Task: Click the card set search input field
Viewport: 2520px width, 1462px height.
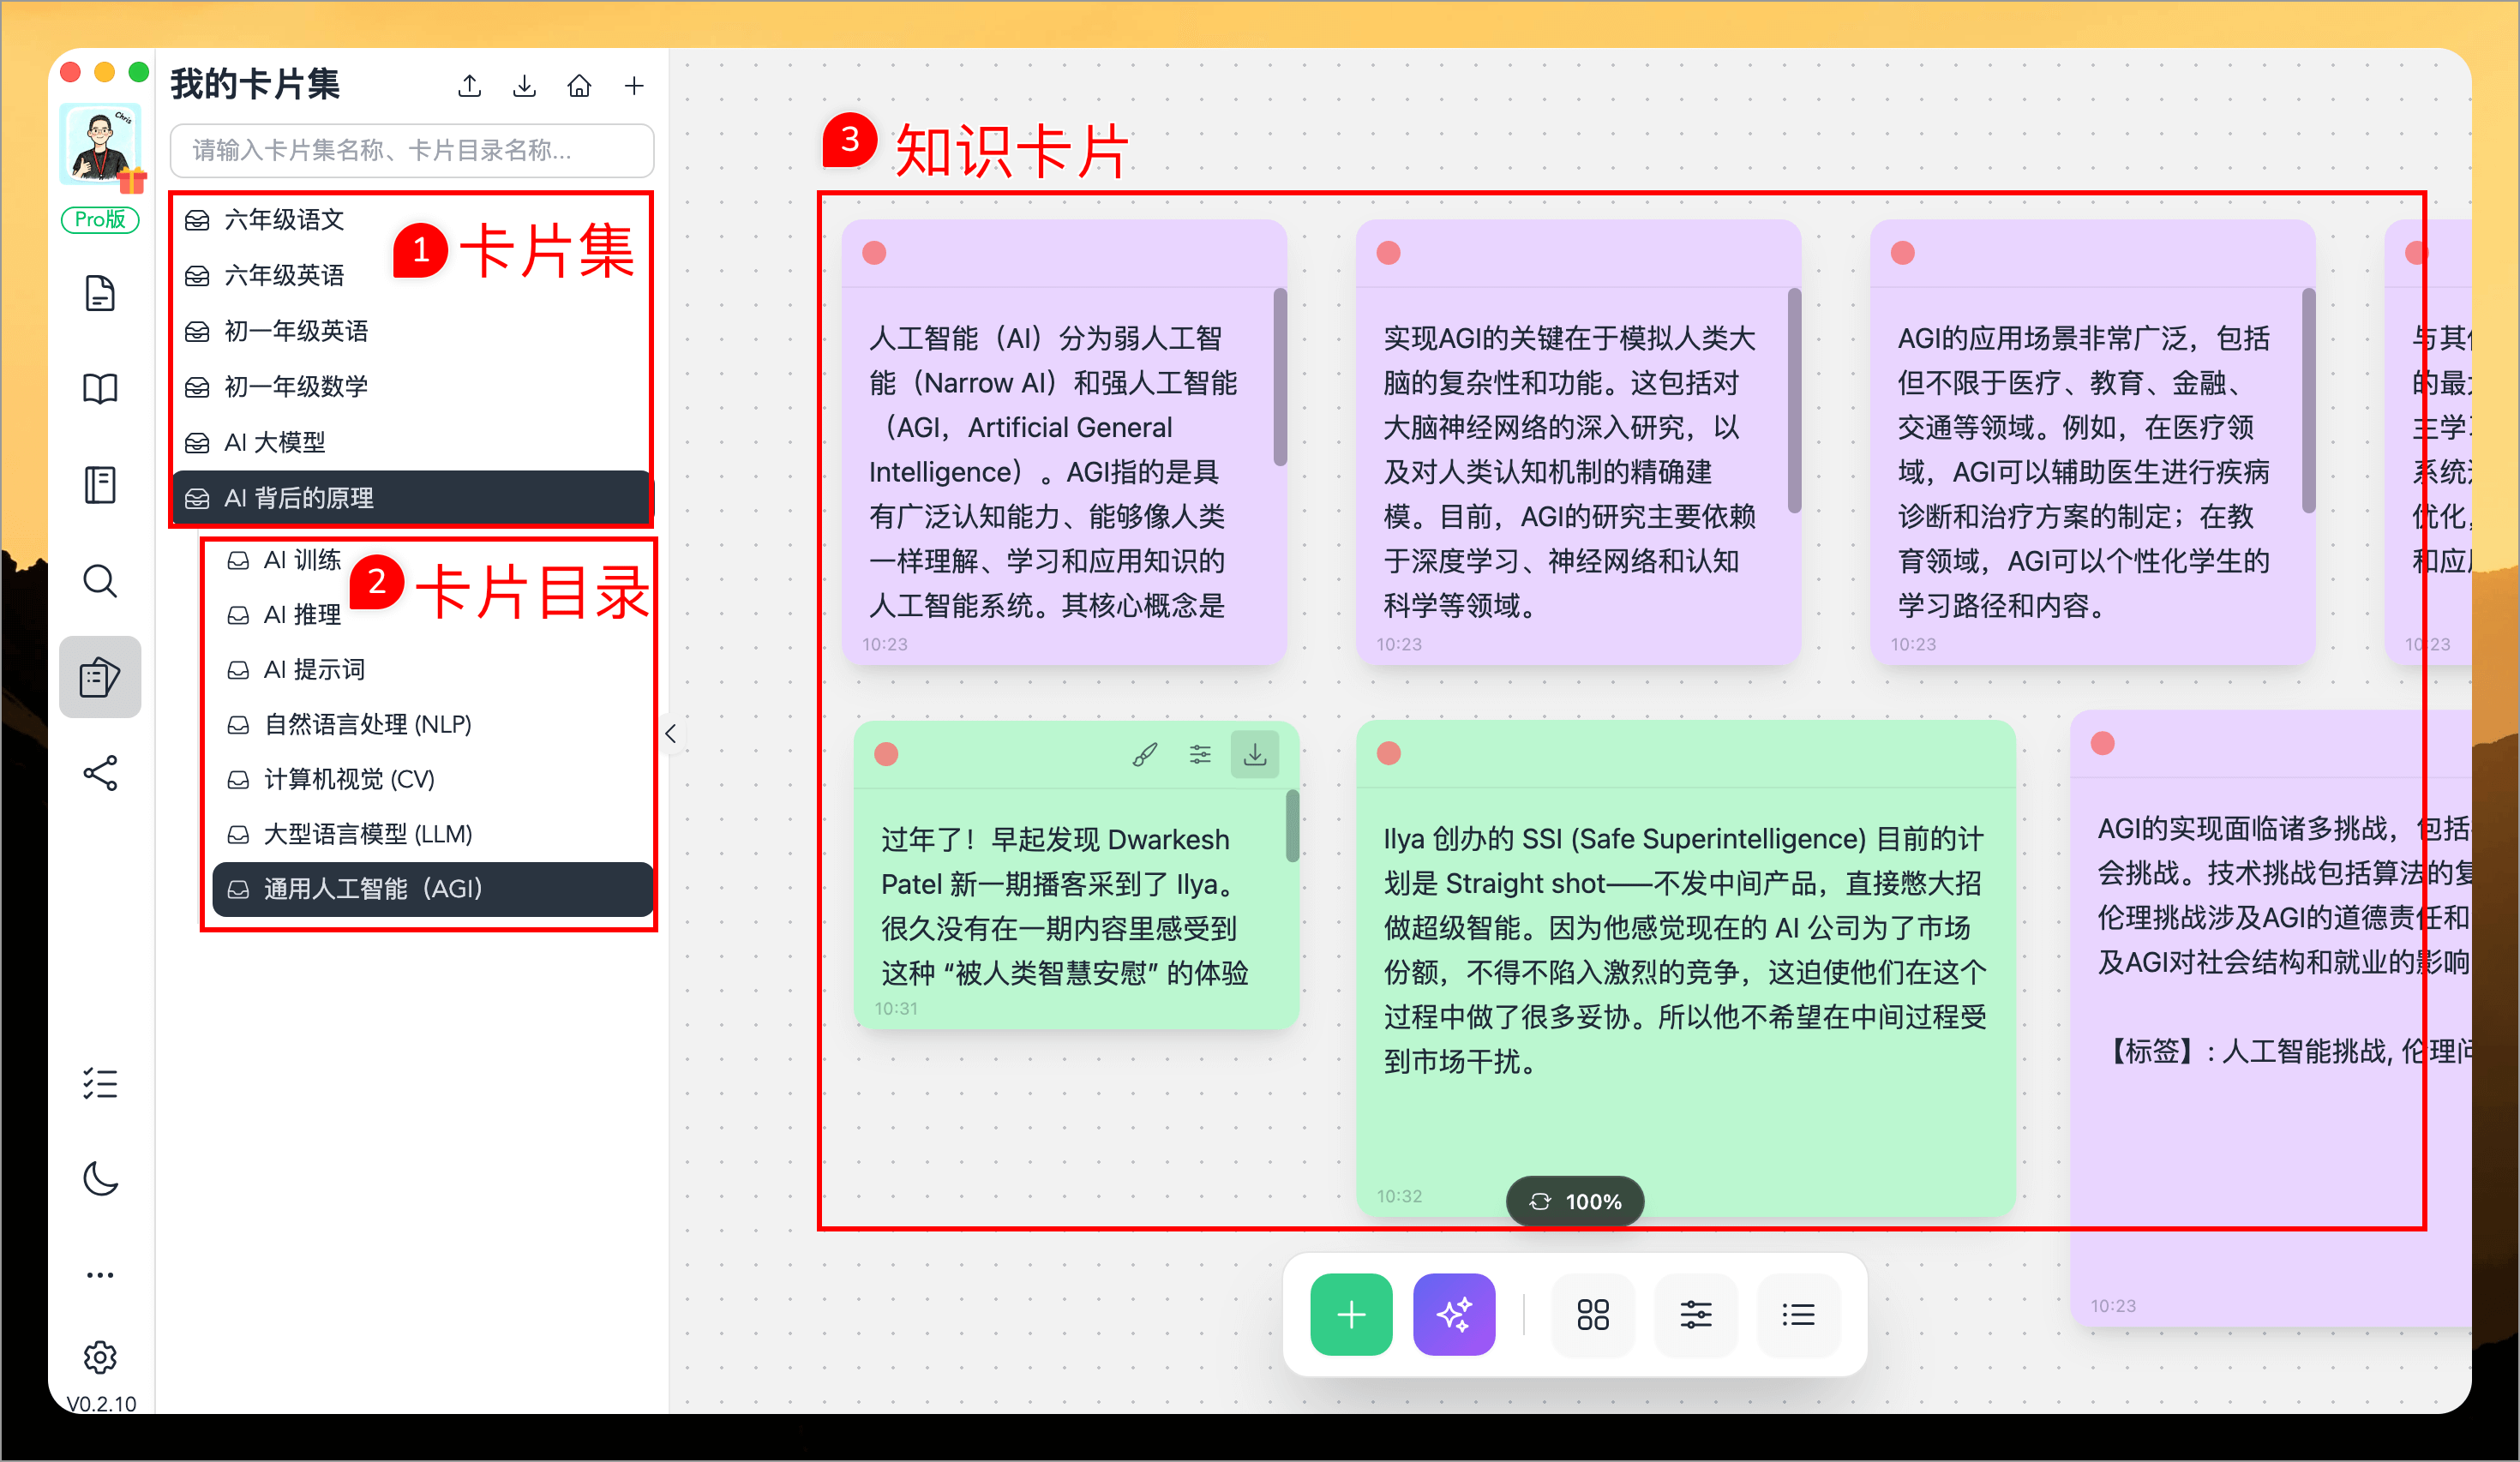Action: [x=411, y=150]
